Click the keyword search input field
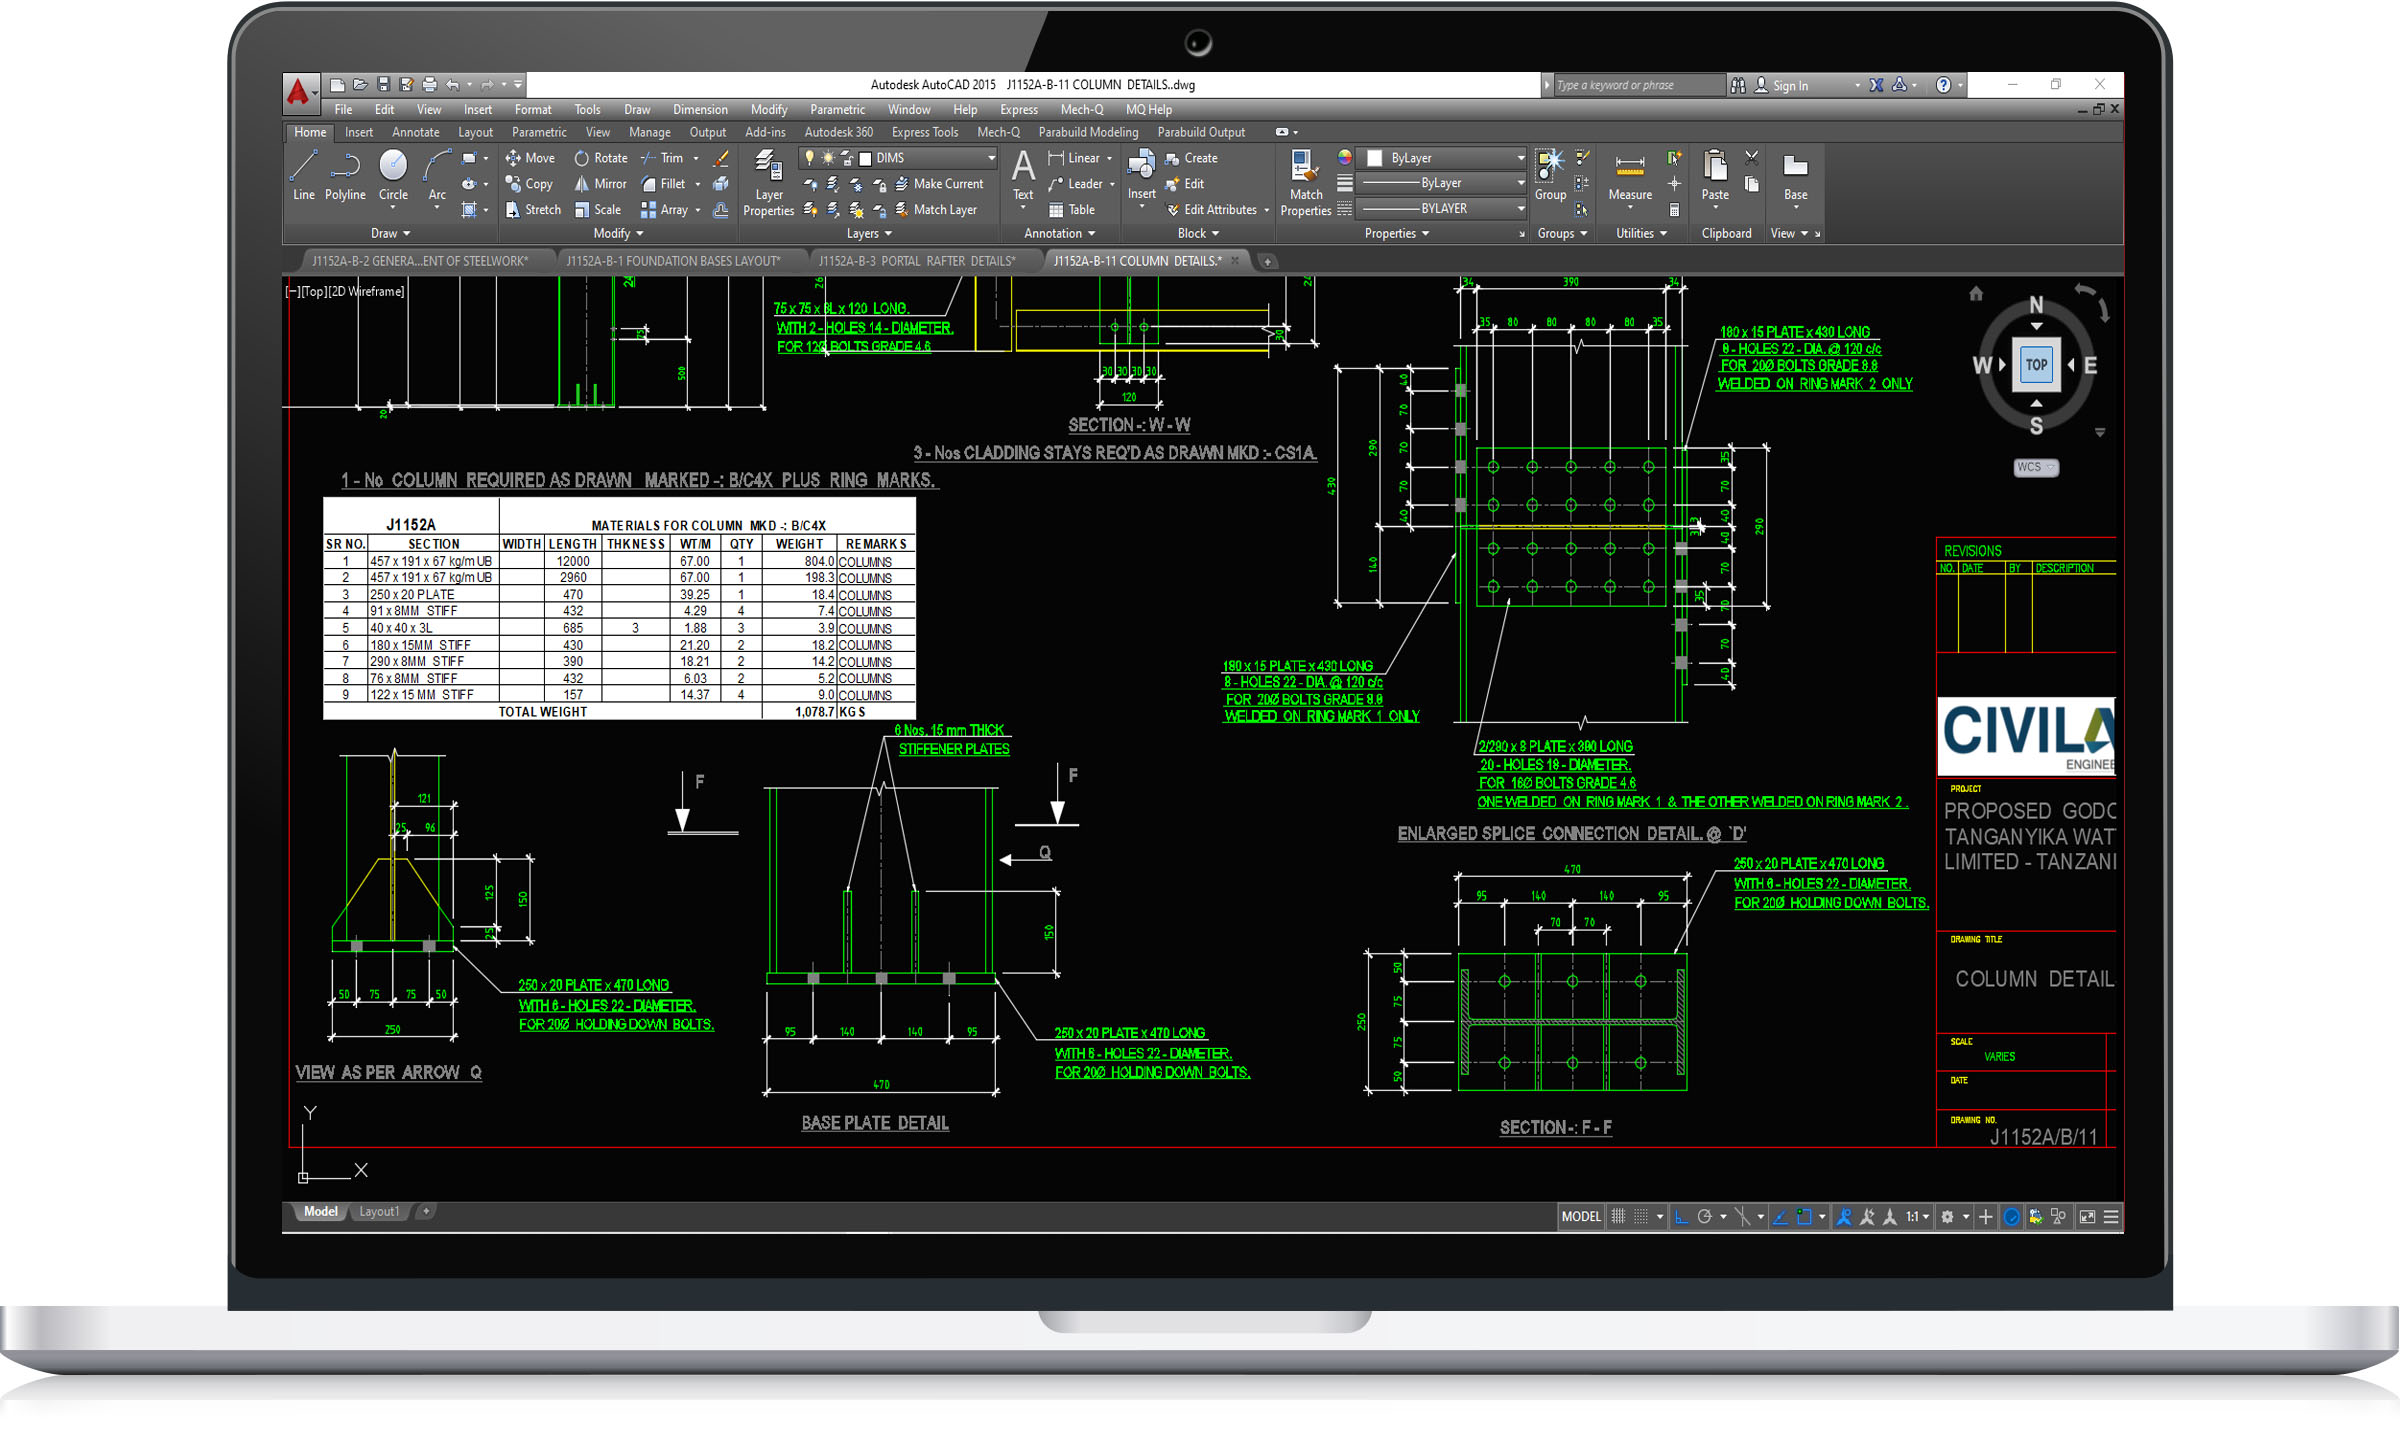 tap(1640, 86)
